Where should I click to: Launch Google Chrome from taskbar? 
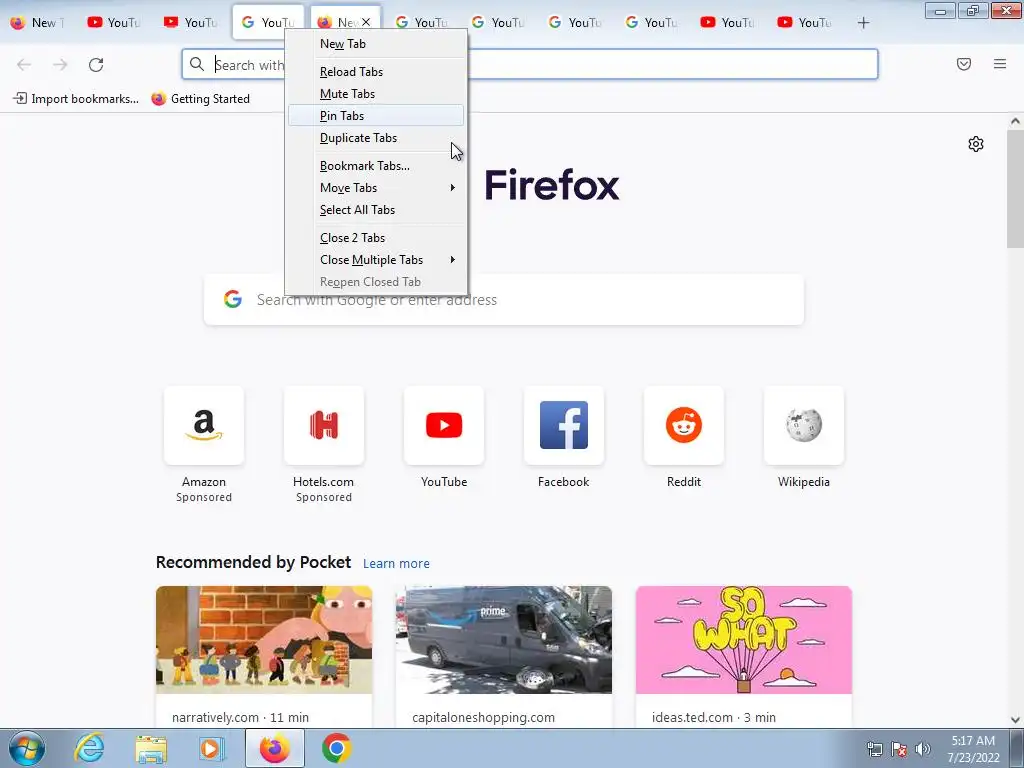coord(336,748)
